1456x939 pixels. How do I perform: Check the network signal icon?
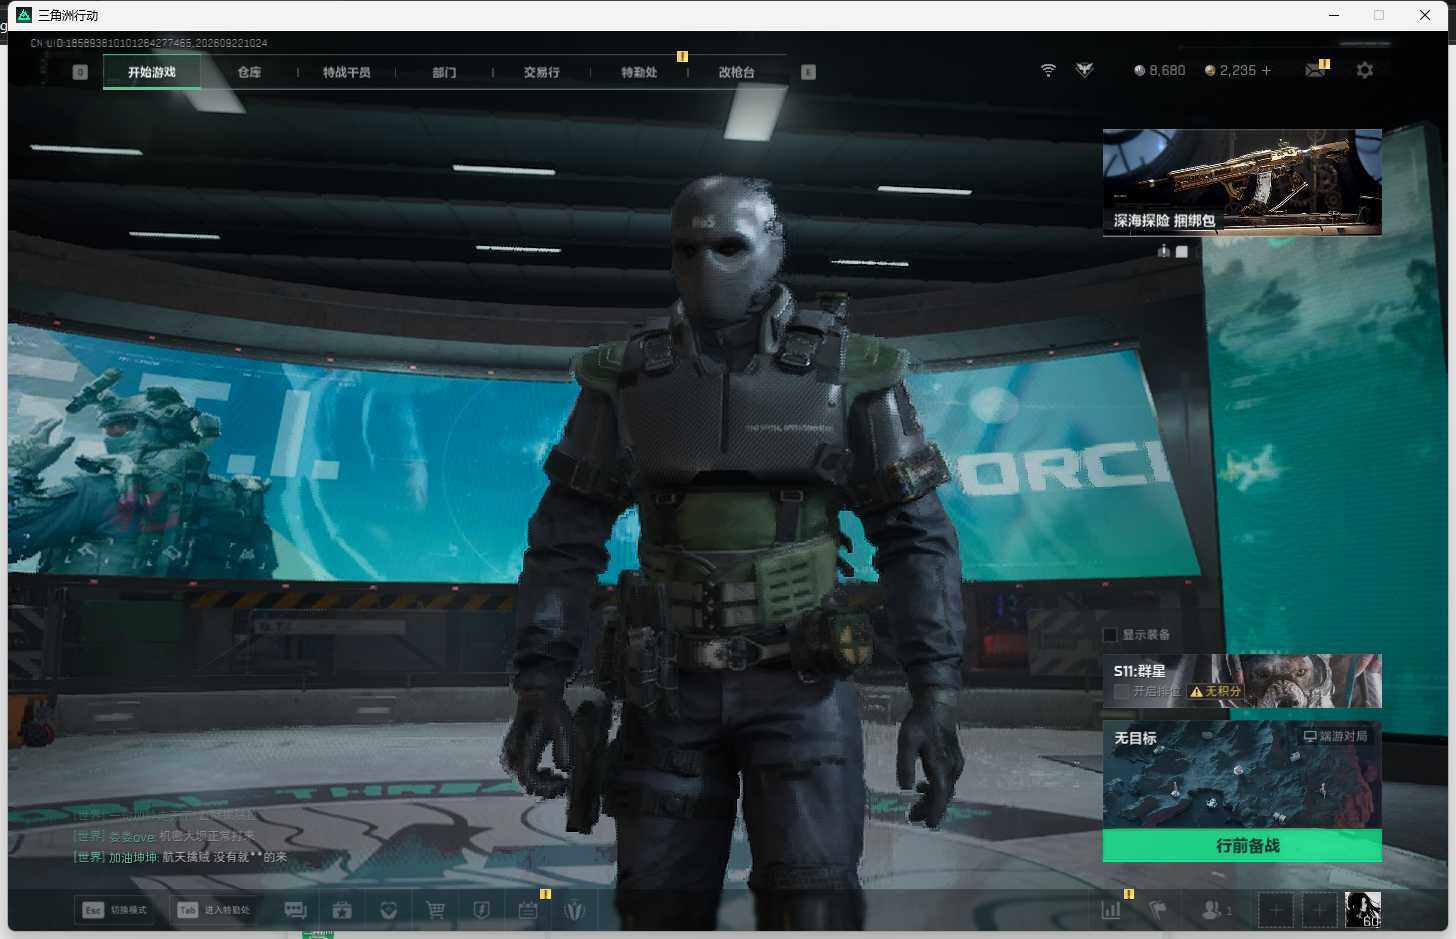pos(1048,70)
